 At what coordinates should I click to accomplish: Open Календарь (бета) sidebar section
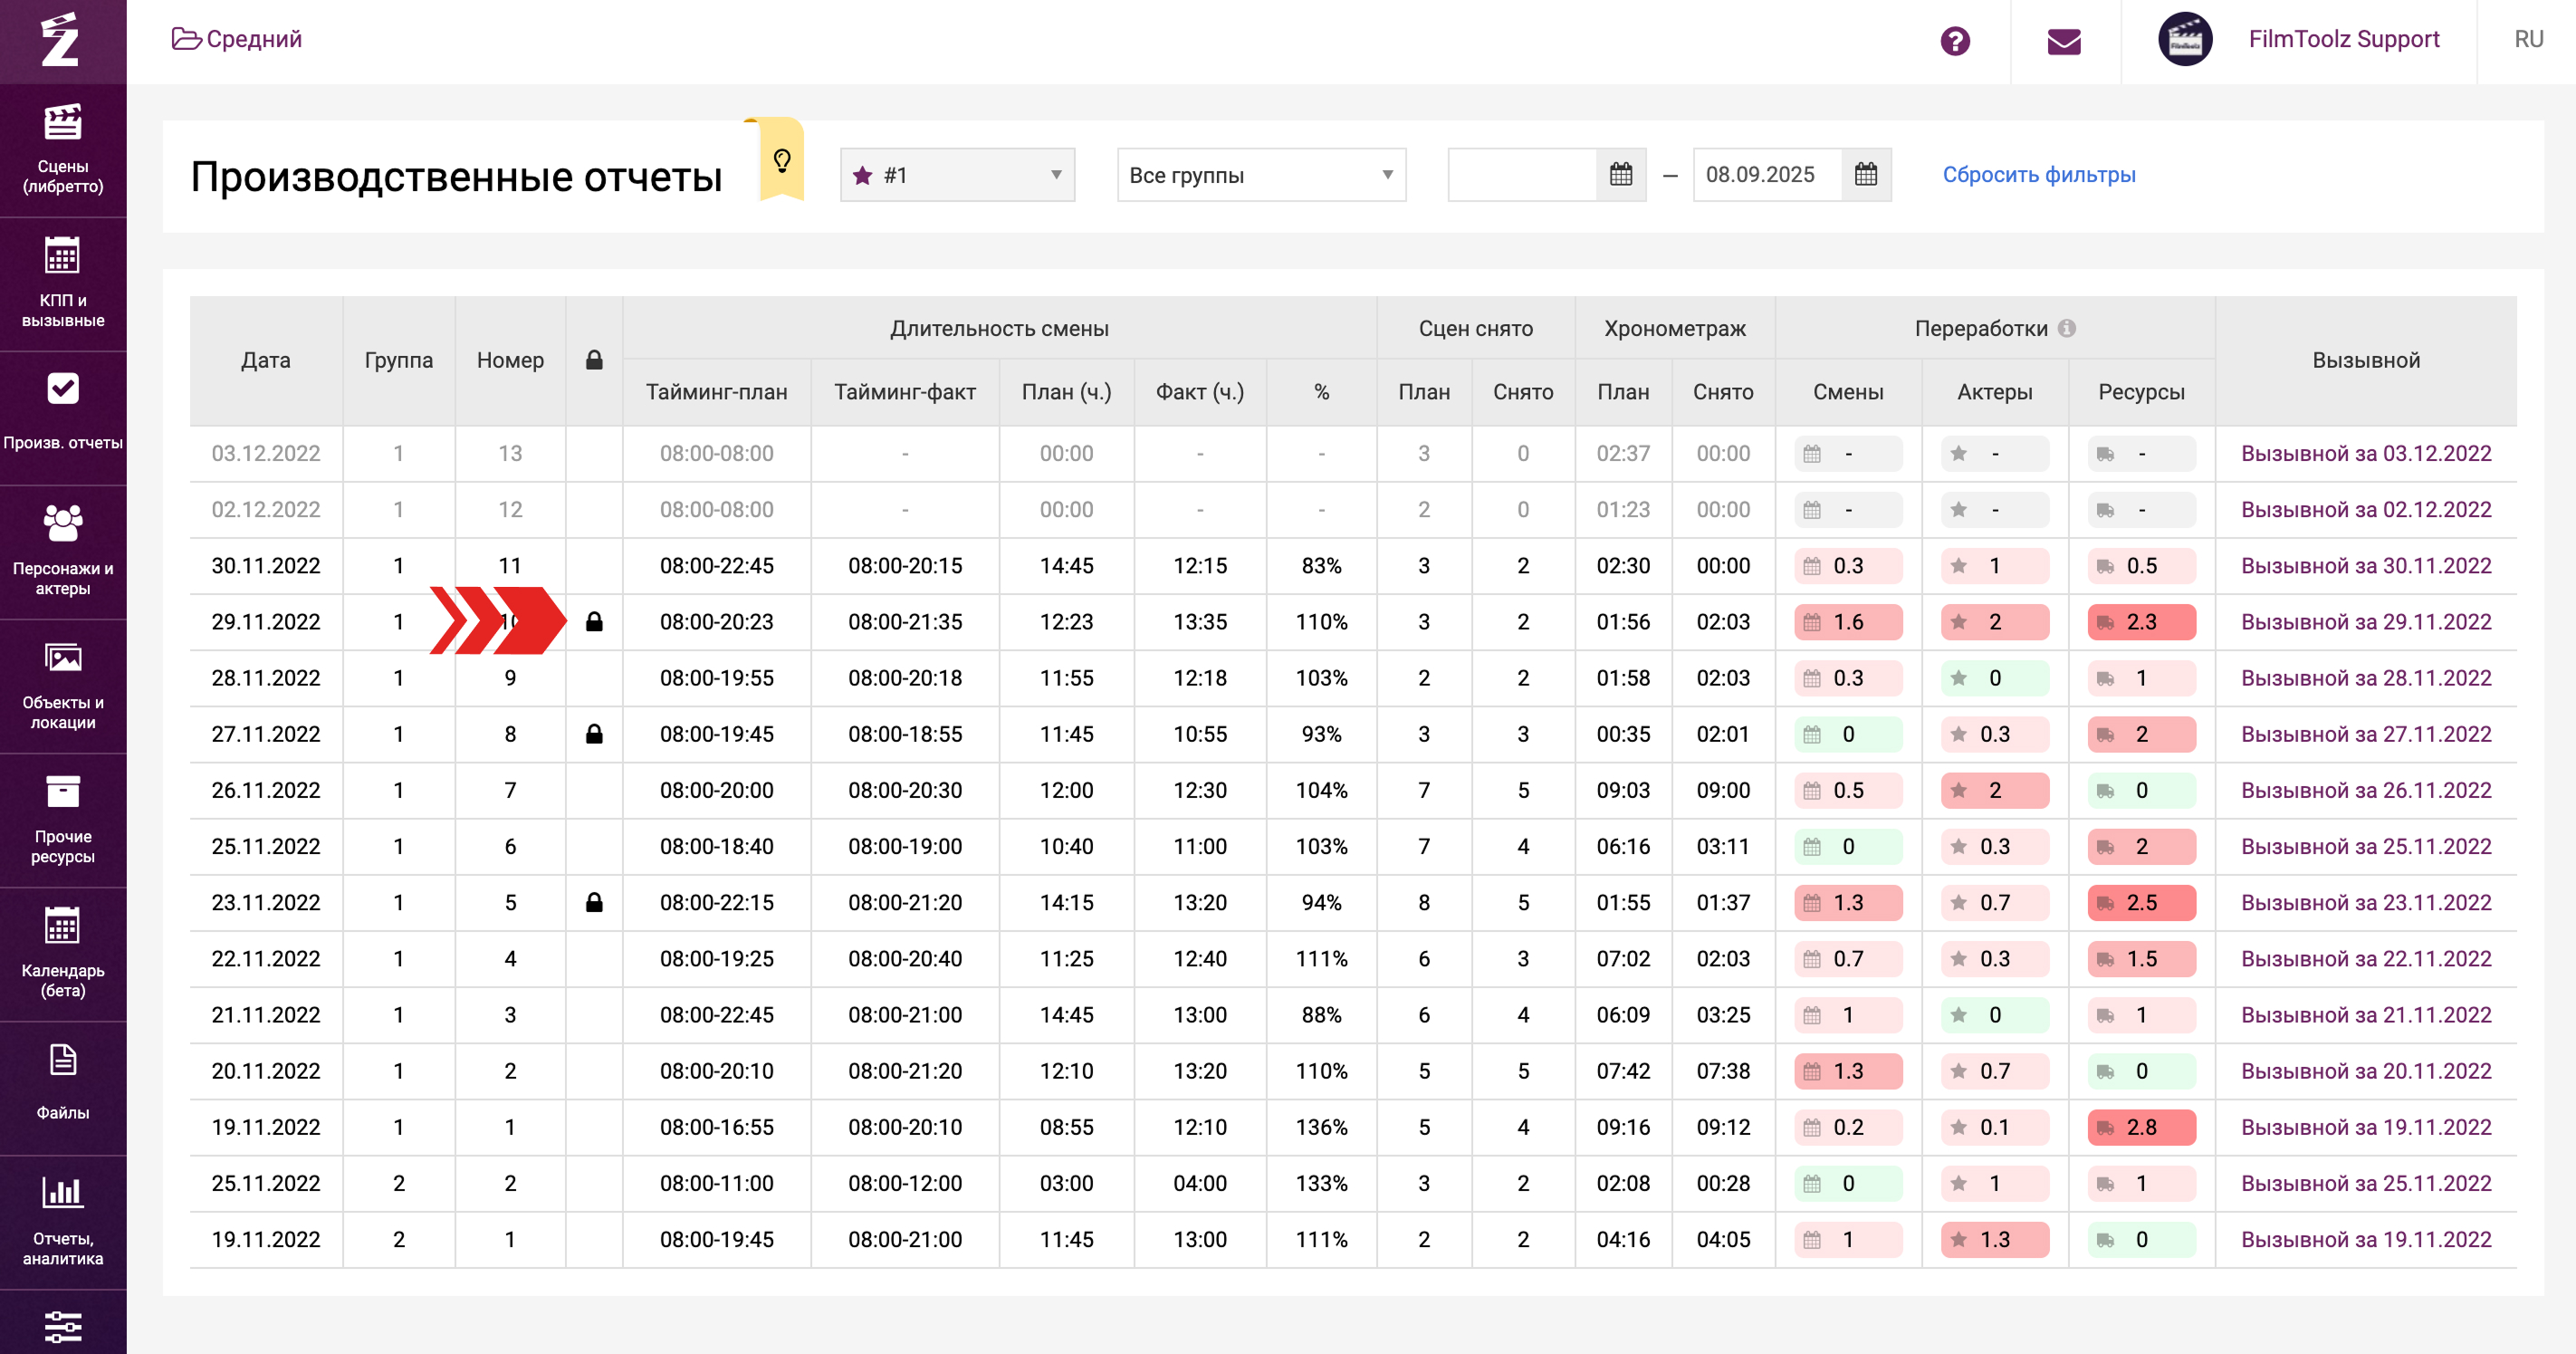point(63,954)
